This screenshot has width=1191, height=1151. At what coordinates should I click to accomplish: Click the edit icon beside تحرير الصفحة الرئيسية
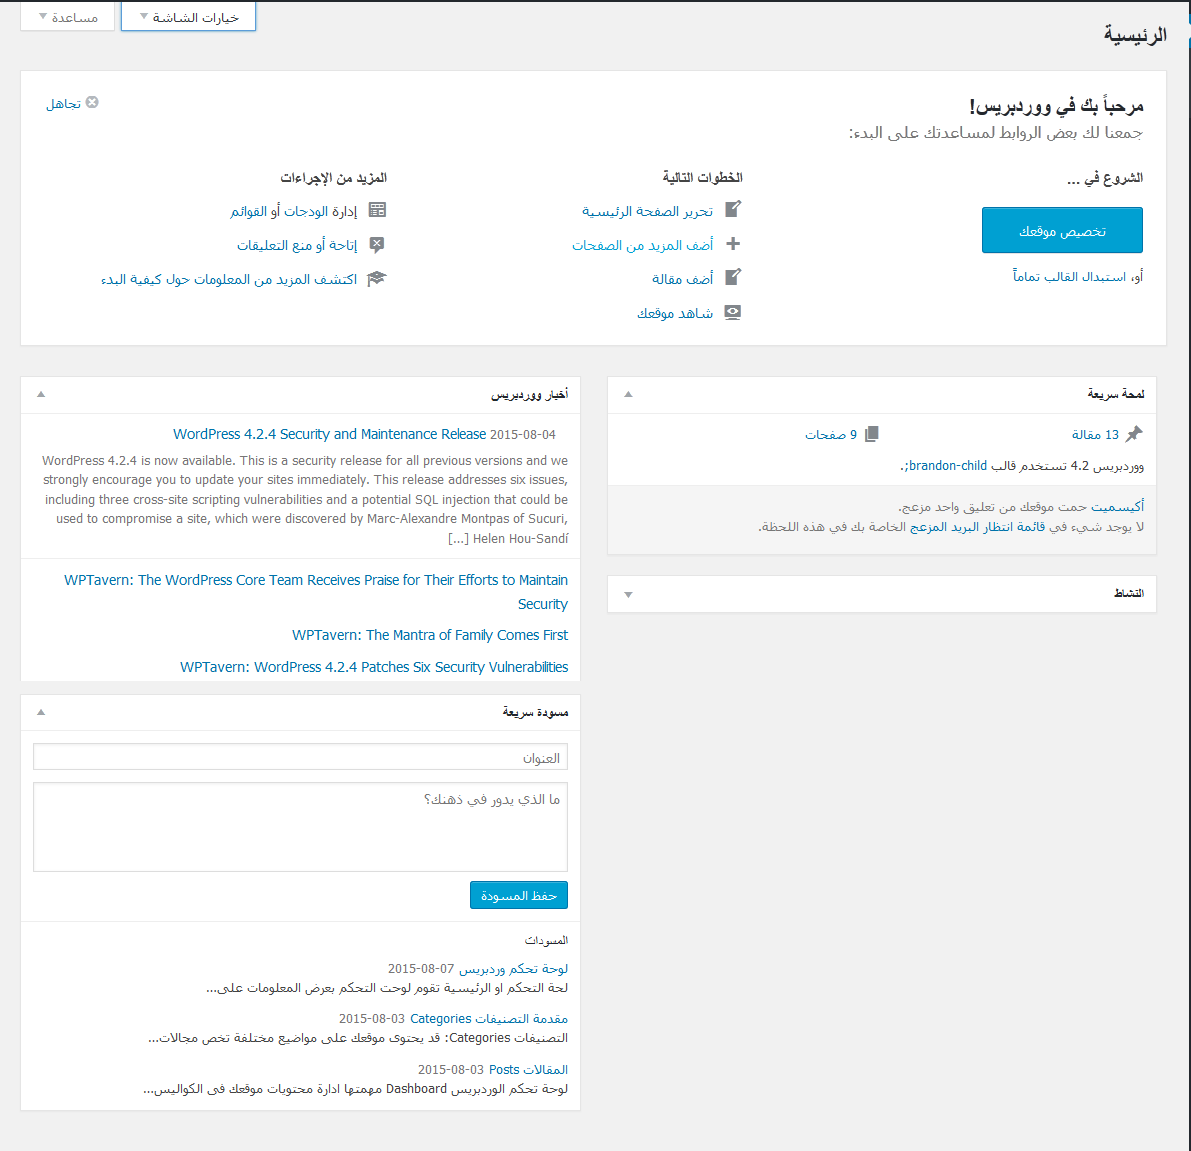point(733,210)
